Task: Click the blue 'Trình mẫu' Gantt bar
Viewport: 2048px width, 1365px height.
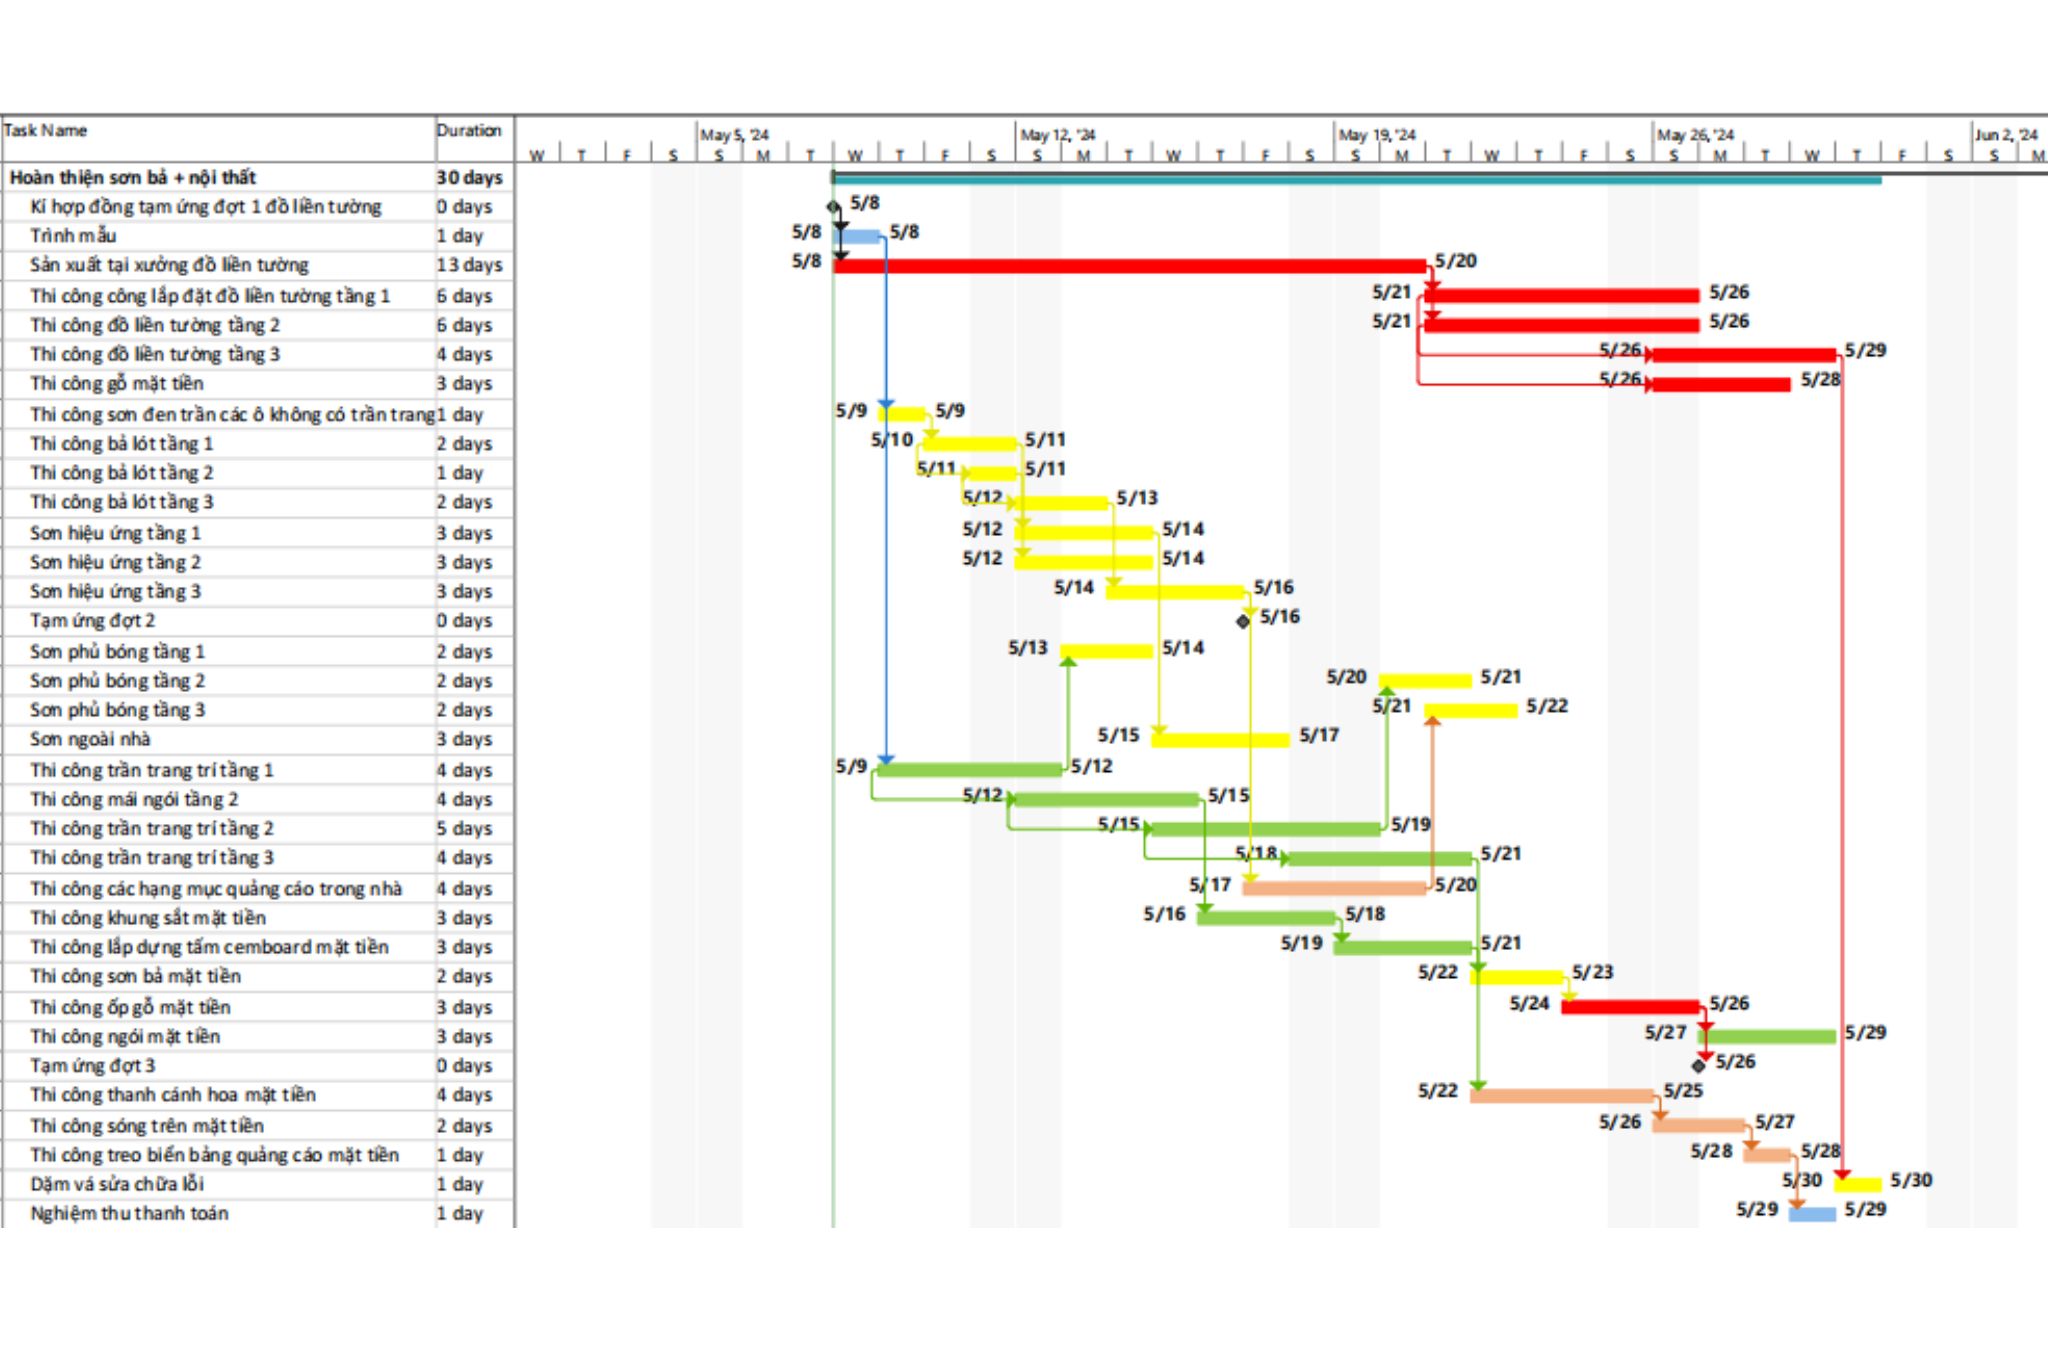Action: (x=858, y=237)
